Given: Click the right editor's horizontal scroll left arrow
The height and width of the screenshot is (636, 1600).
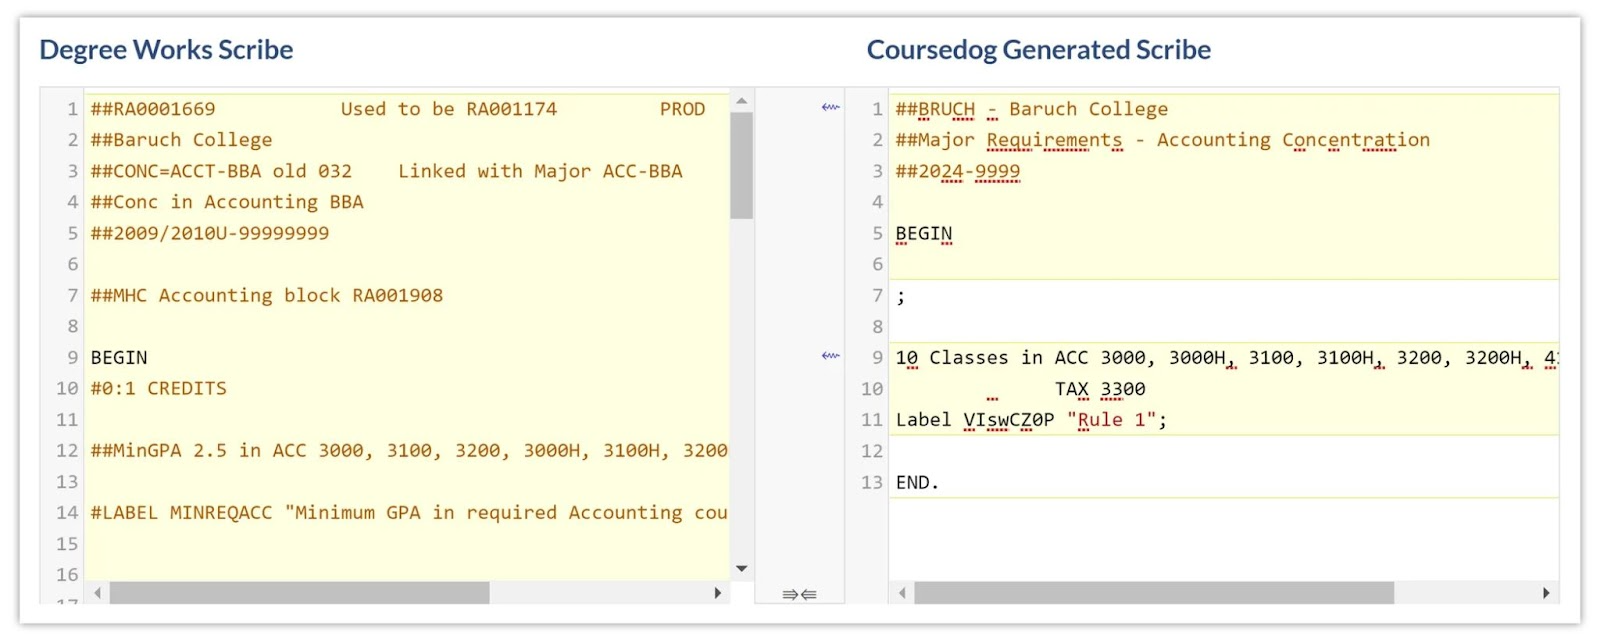Looking at the screenshot, I should (901, 593).
